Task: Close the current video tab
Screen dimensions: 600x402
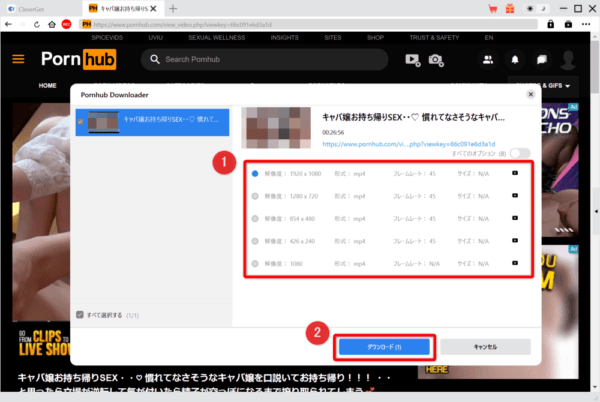Action: click(153, 8)
